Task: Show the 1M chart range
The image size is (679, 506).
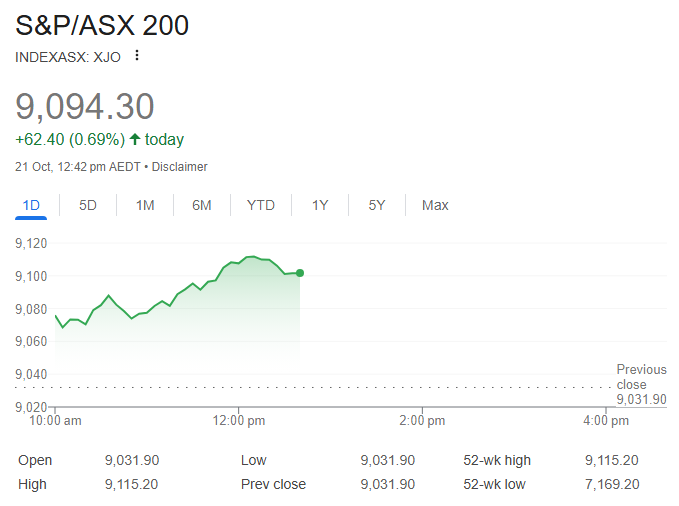Action: point(145,205)
